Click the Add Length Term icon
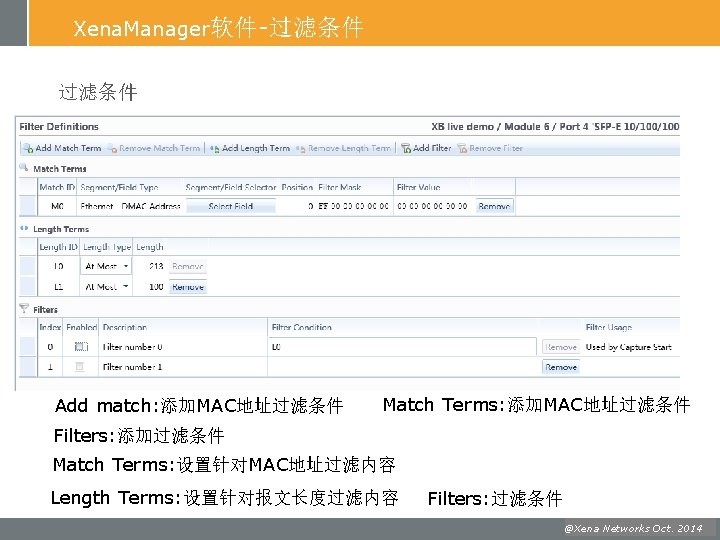 [x=214, y=148]
